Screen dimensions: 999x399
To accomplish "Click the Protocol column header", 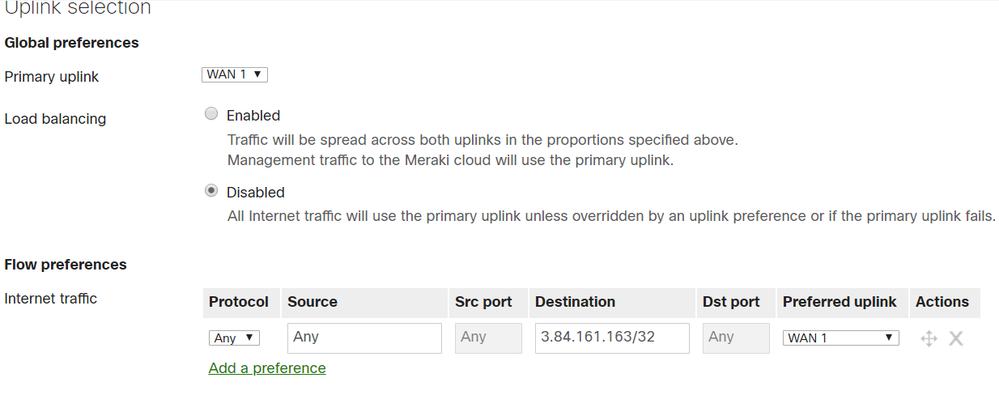I will [241, 302].
